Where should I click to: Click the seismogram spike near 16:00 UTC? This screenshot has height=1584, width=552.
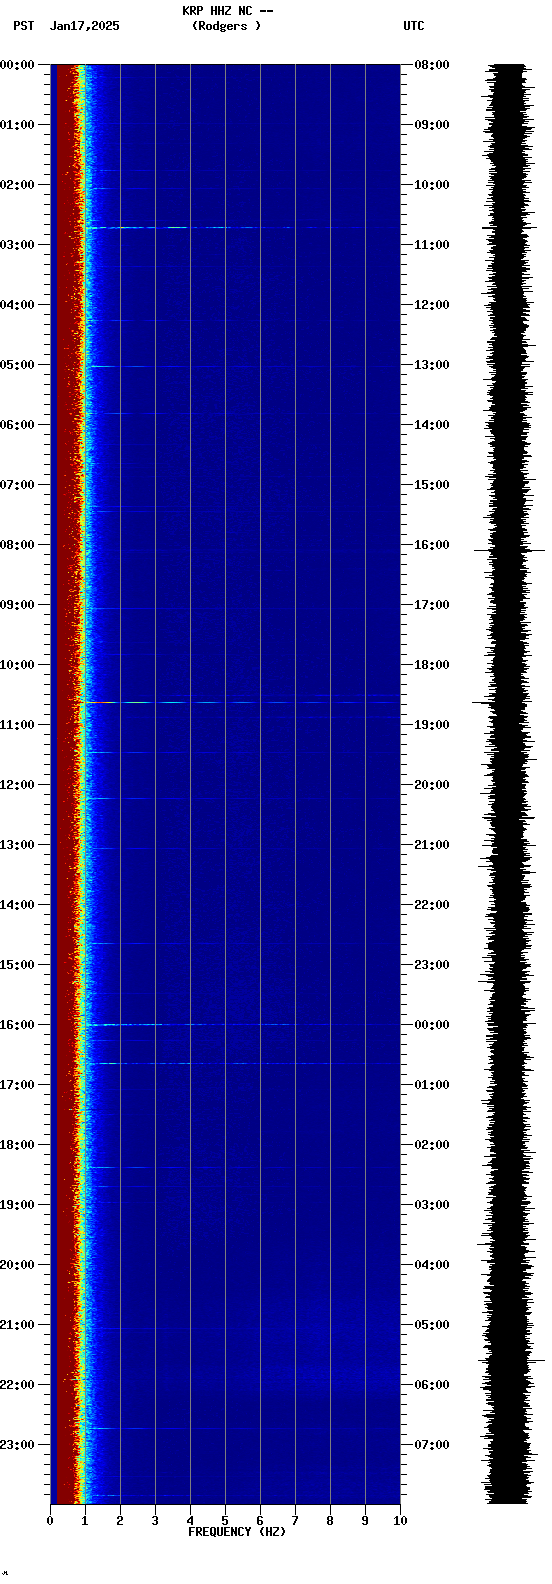click(509, 550)
